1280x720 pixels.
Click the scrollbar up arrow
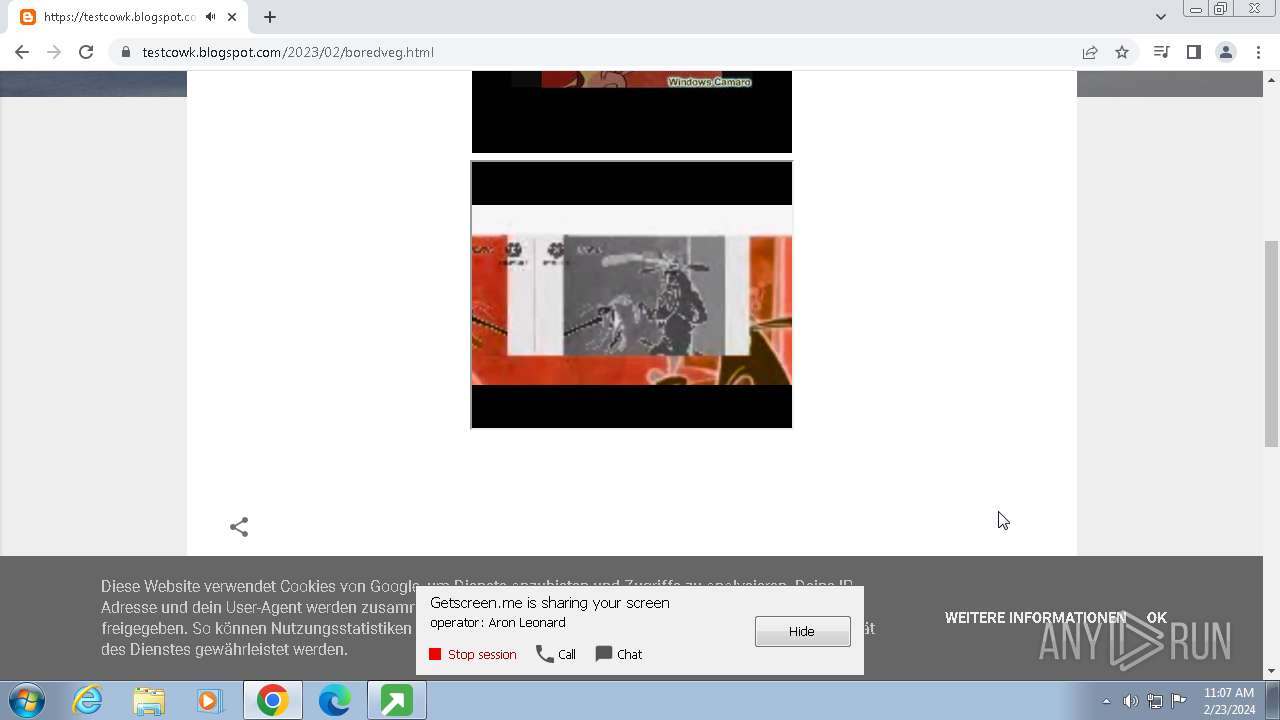click(x=1271, y=79)
